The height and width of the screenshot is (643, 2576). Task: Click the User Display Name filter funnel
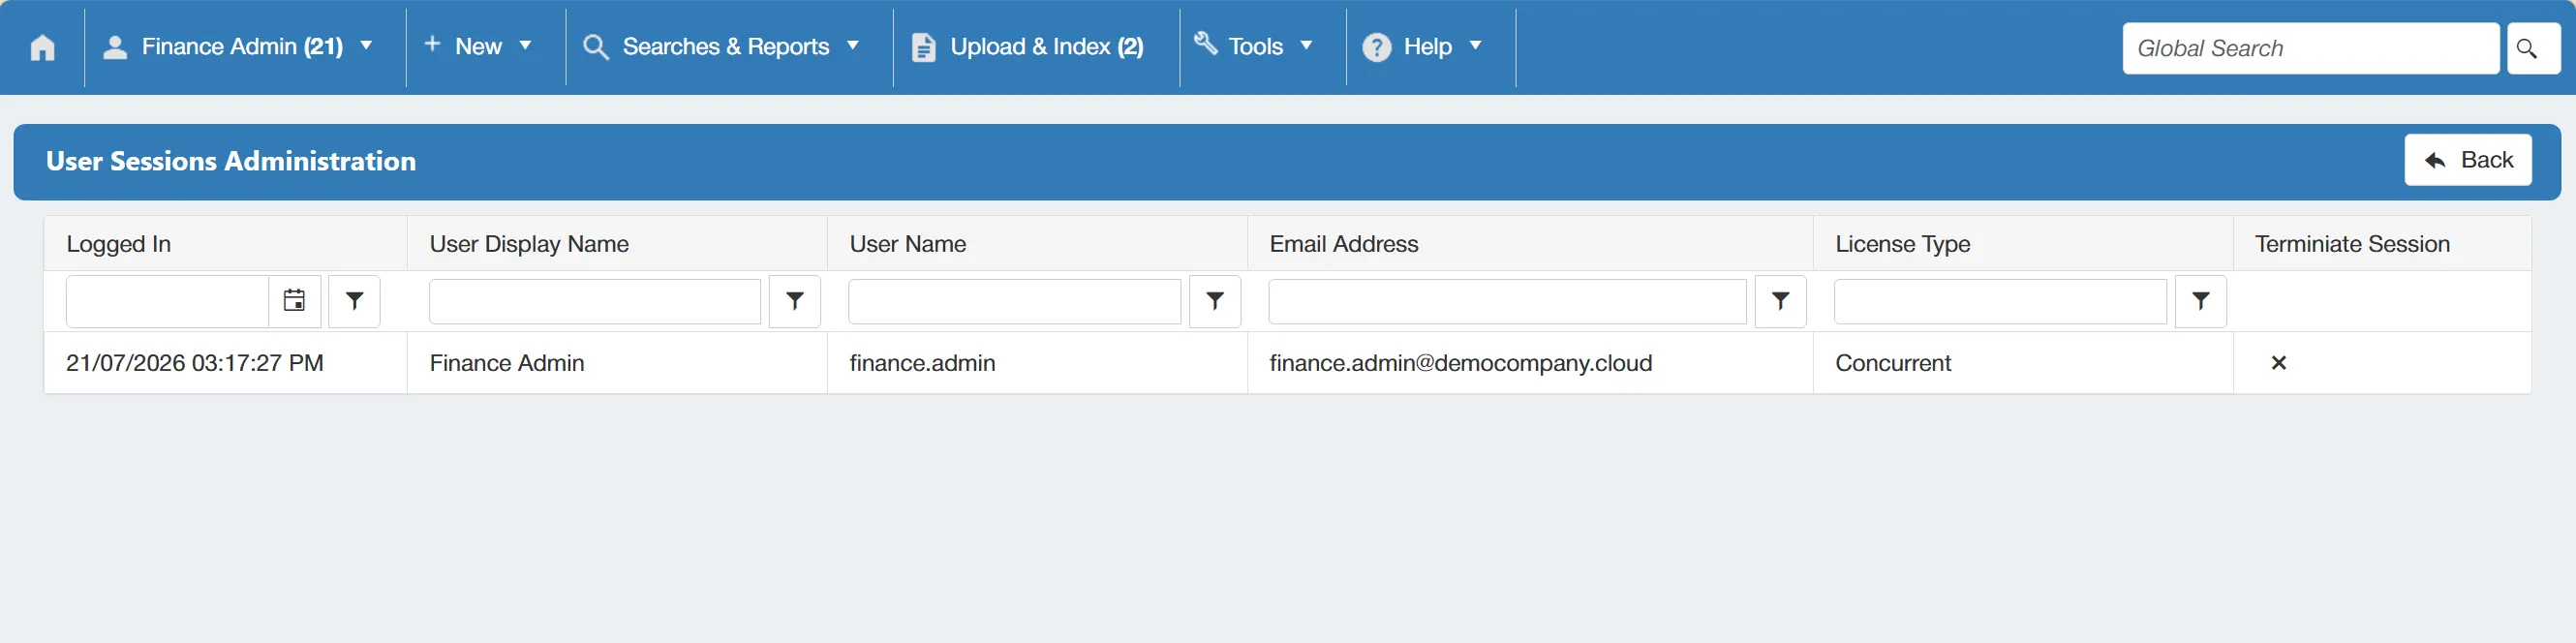click(x=795, y=301)
